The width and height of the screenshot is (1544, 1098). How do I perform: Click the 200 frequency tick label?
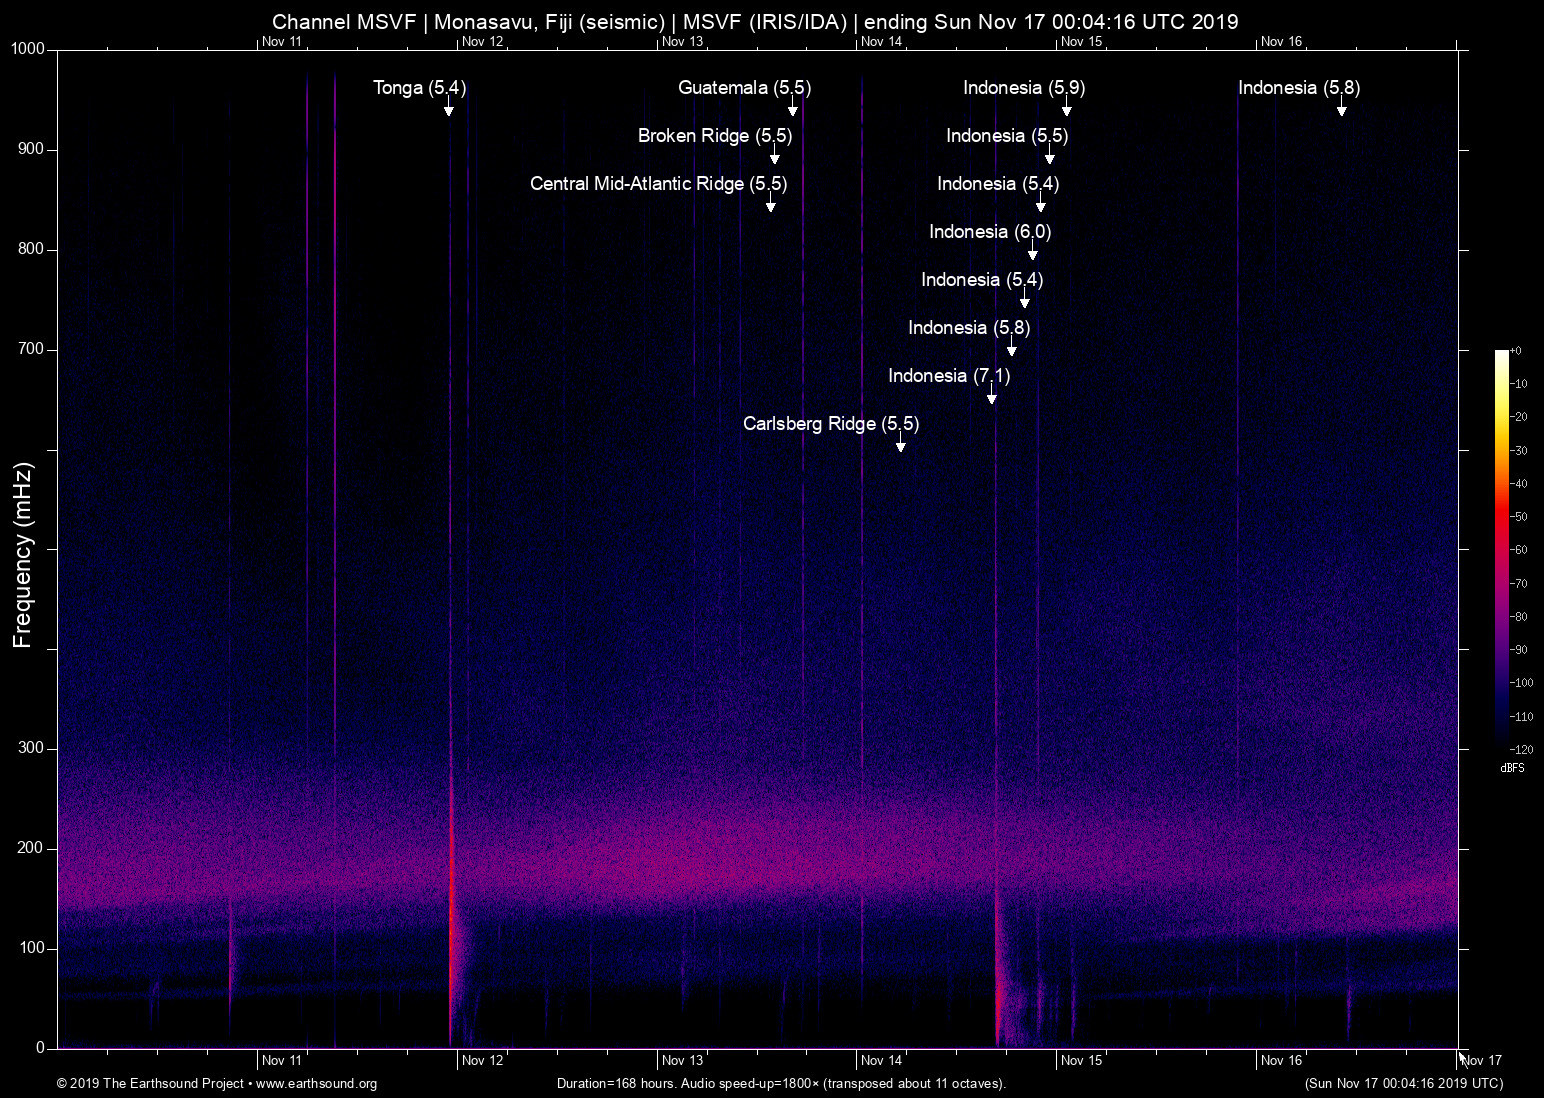(32, 848)
